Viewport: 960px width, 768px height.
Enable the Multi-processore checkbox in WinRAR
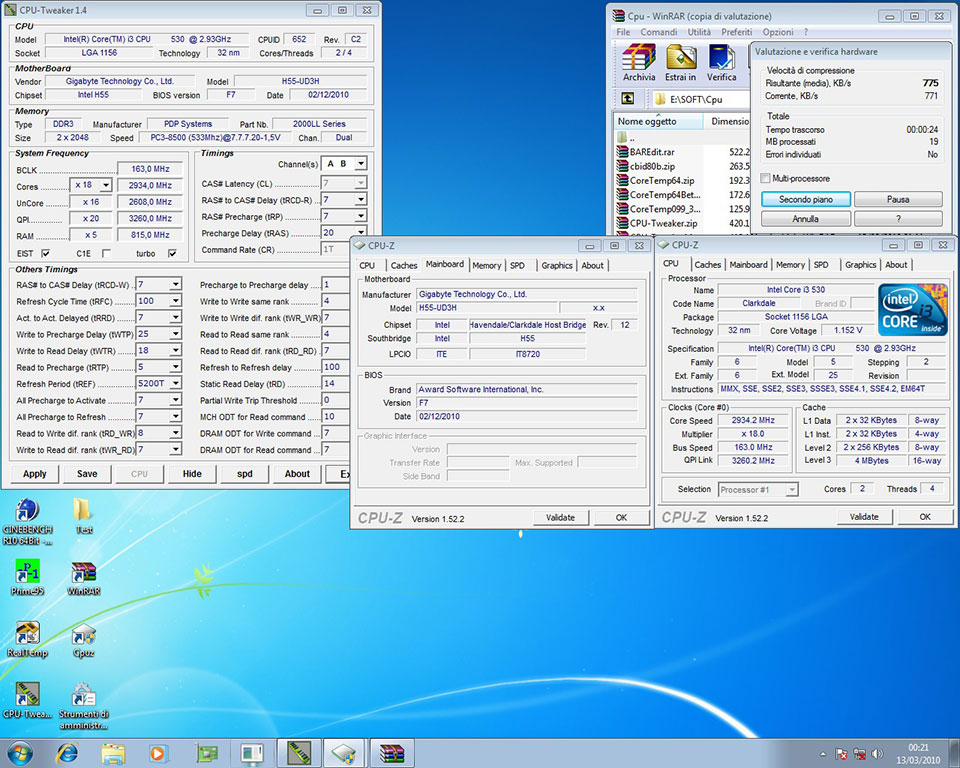coord(765,178)
